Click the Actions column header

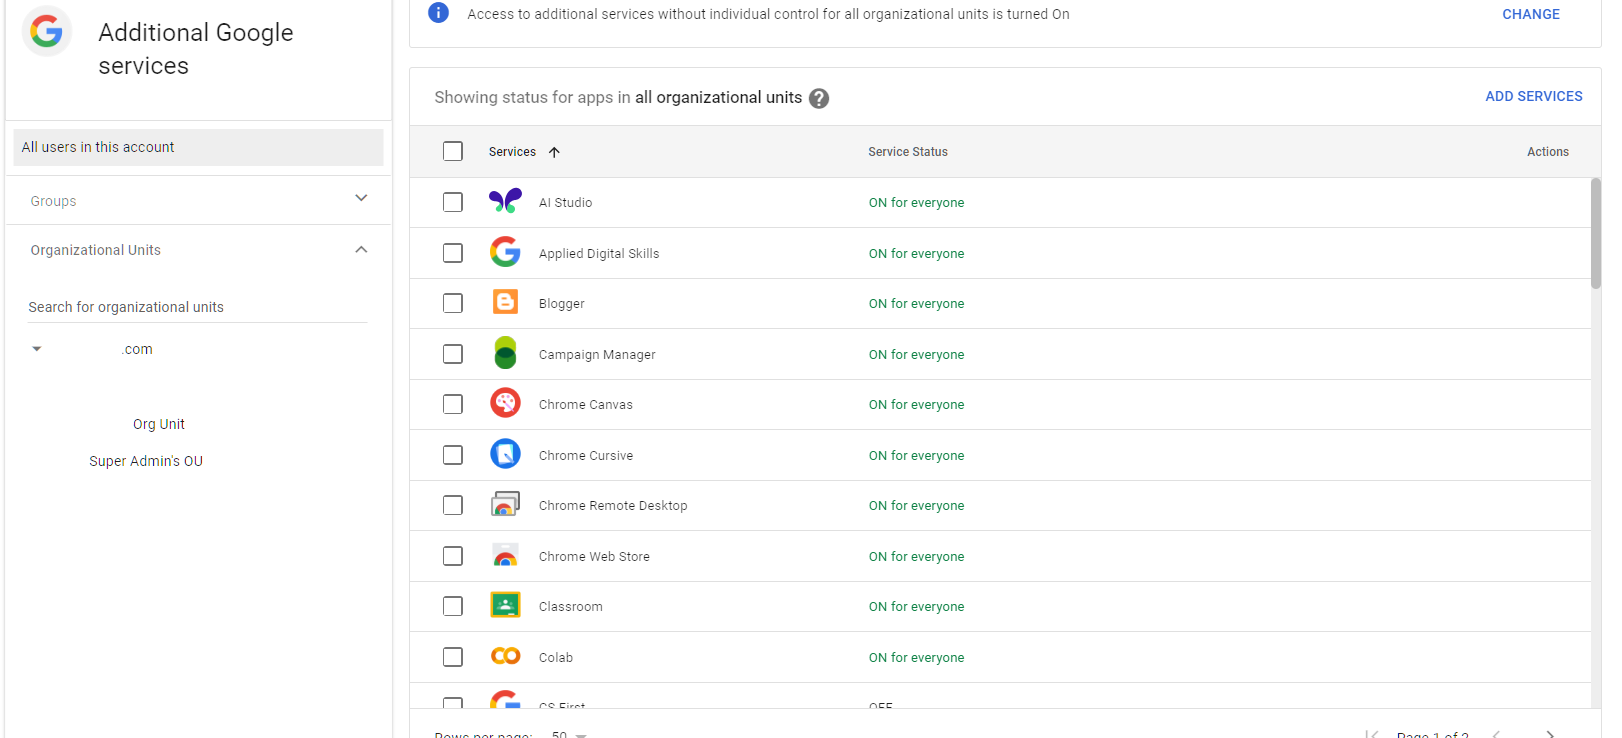1547,152
